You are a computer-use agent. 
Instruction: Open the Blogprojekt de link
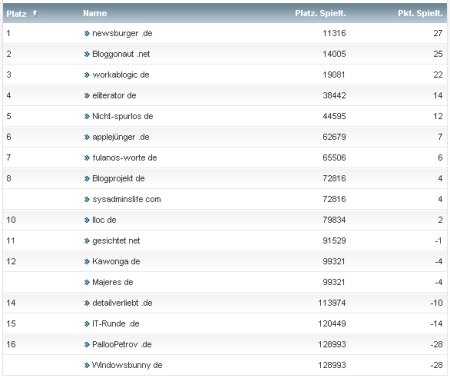tap(118, 178)
